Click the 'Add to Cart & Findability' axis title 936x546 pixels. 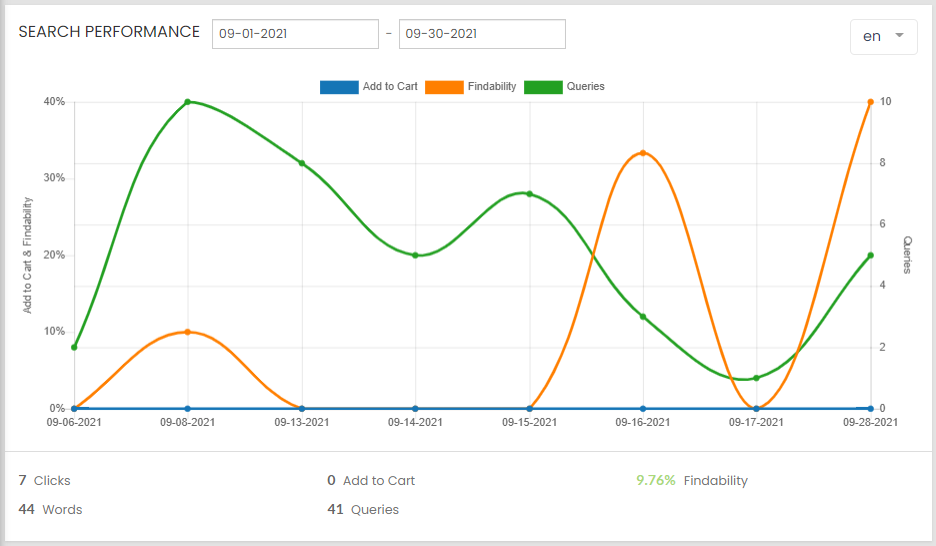click(27, 255)
